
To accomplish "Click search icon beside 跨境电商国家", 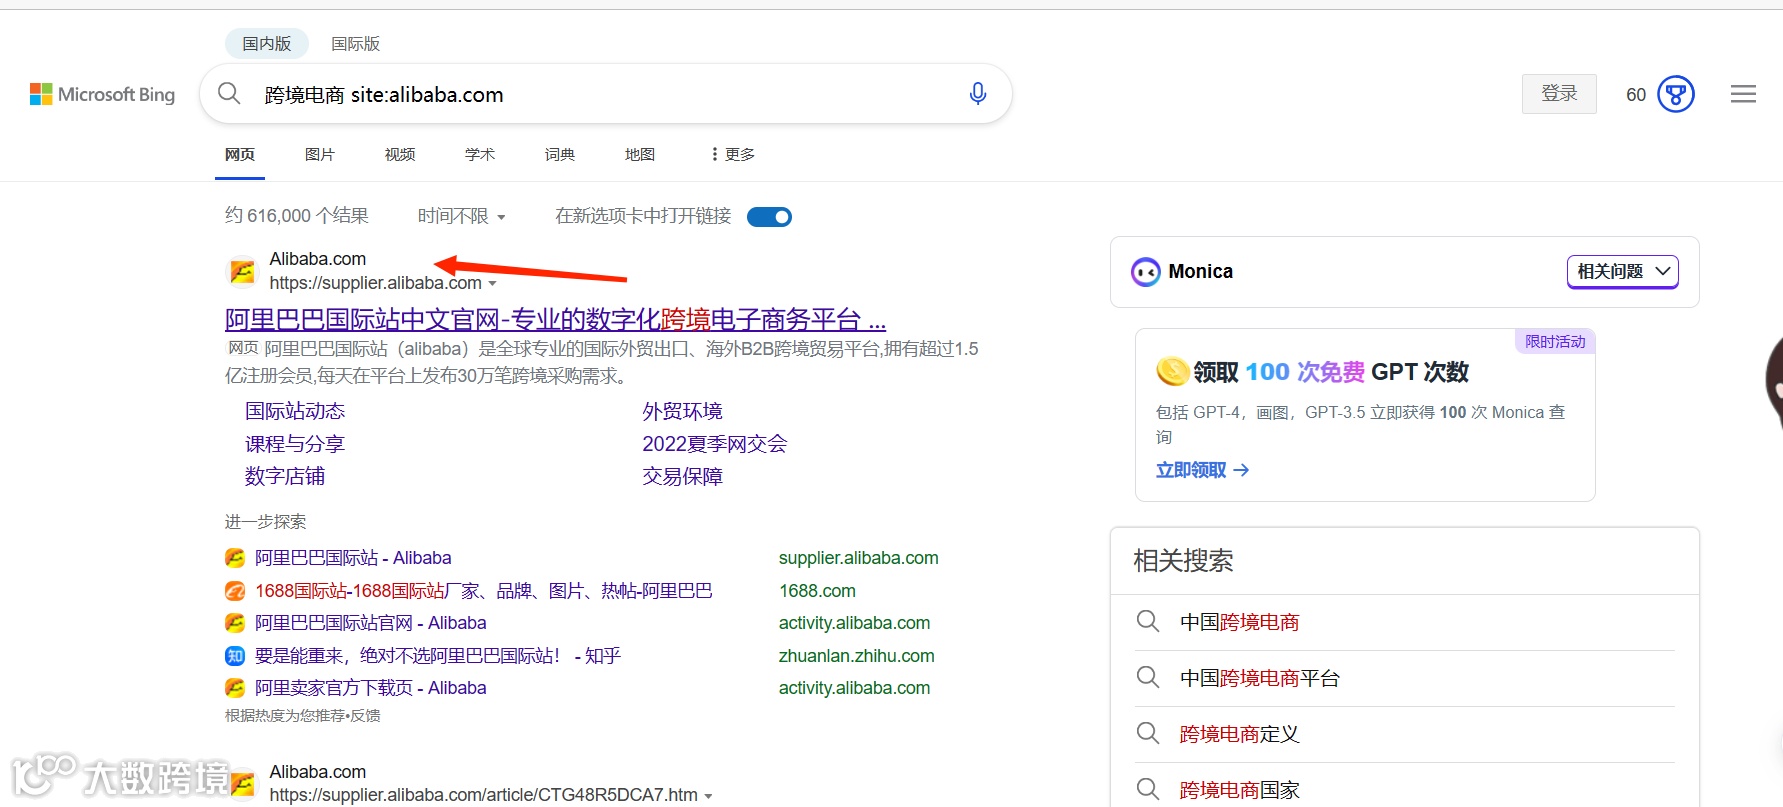I will point(1148,790).
